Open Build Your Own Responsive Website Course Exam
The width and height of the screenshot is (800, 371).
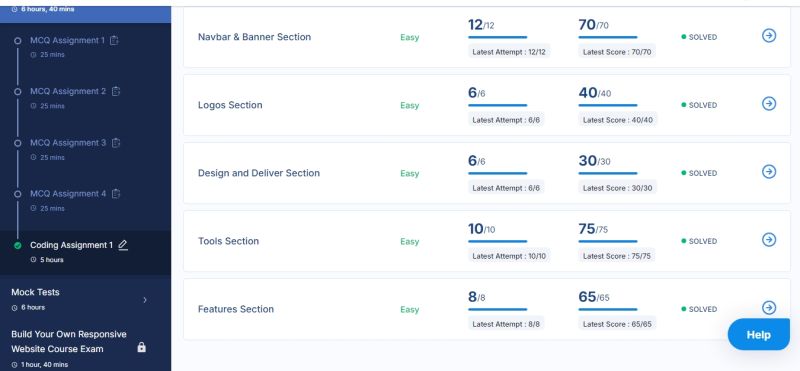pyautogui.click(x=69, y=341)
